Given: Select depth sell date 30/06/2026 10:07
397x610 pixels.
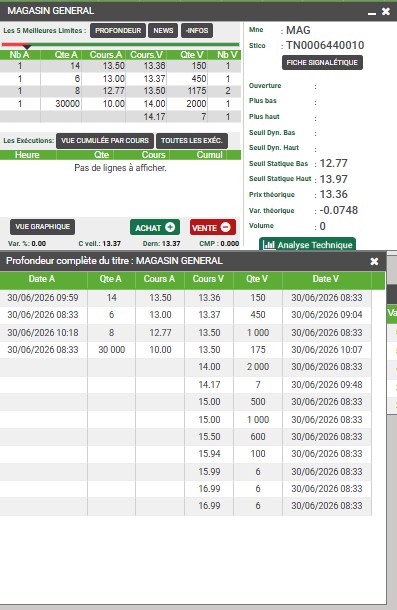Looking at the screenshot, I should point(327,350).
